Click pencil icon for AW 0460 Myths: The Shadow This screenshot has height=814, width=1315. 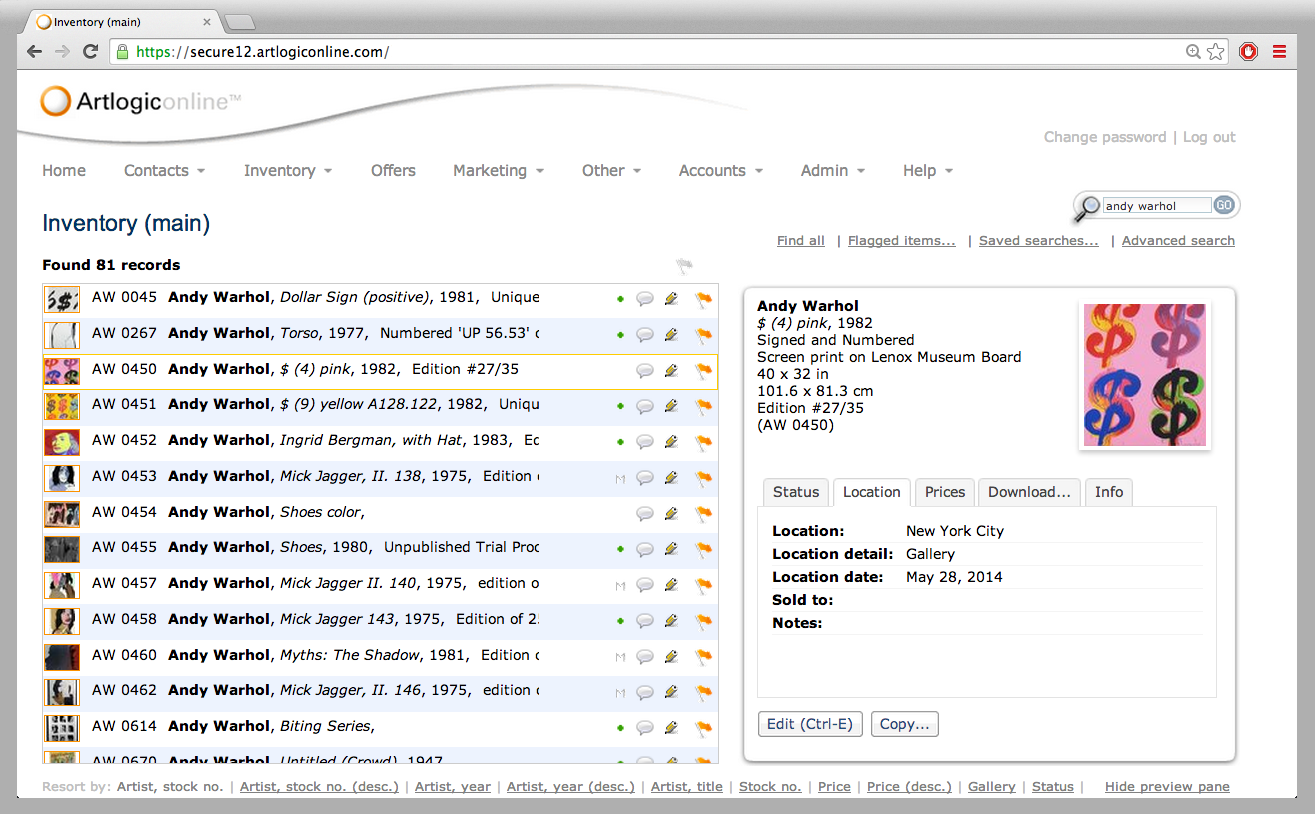(672, 656)
